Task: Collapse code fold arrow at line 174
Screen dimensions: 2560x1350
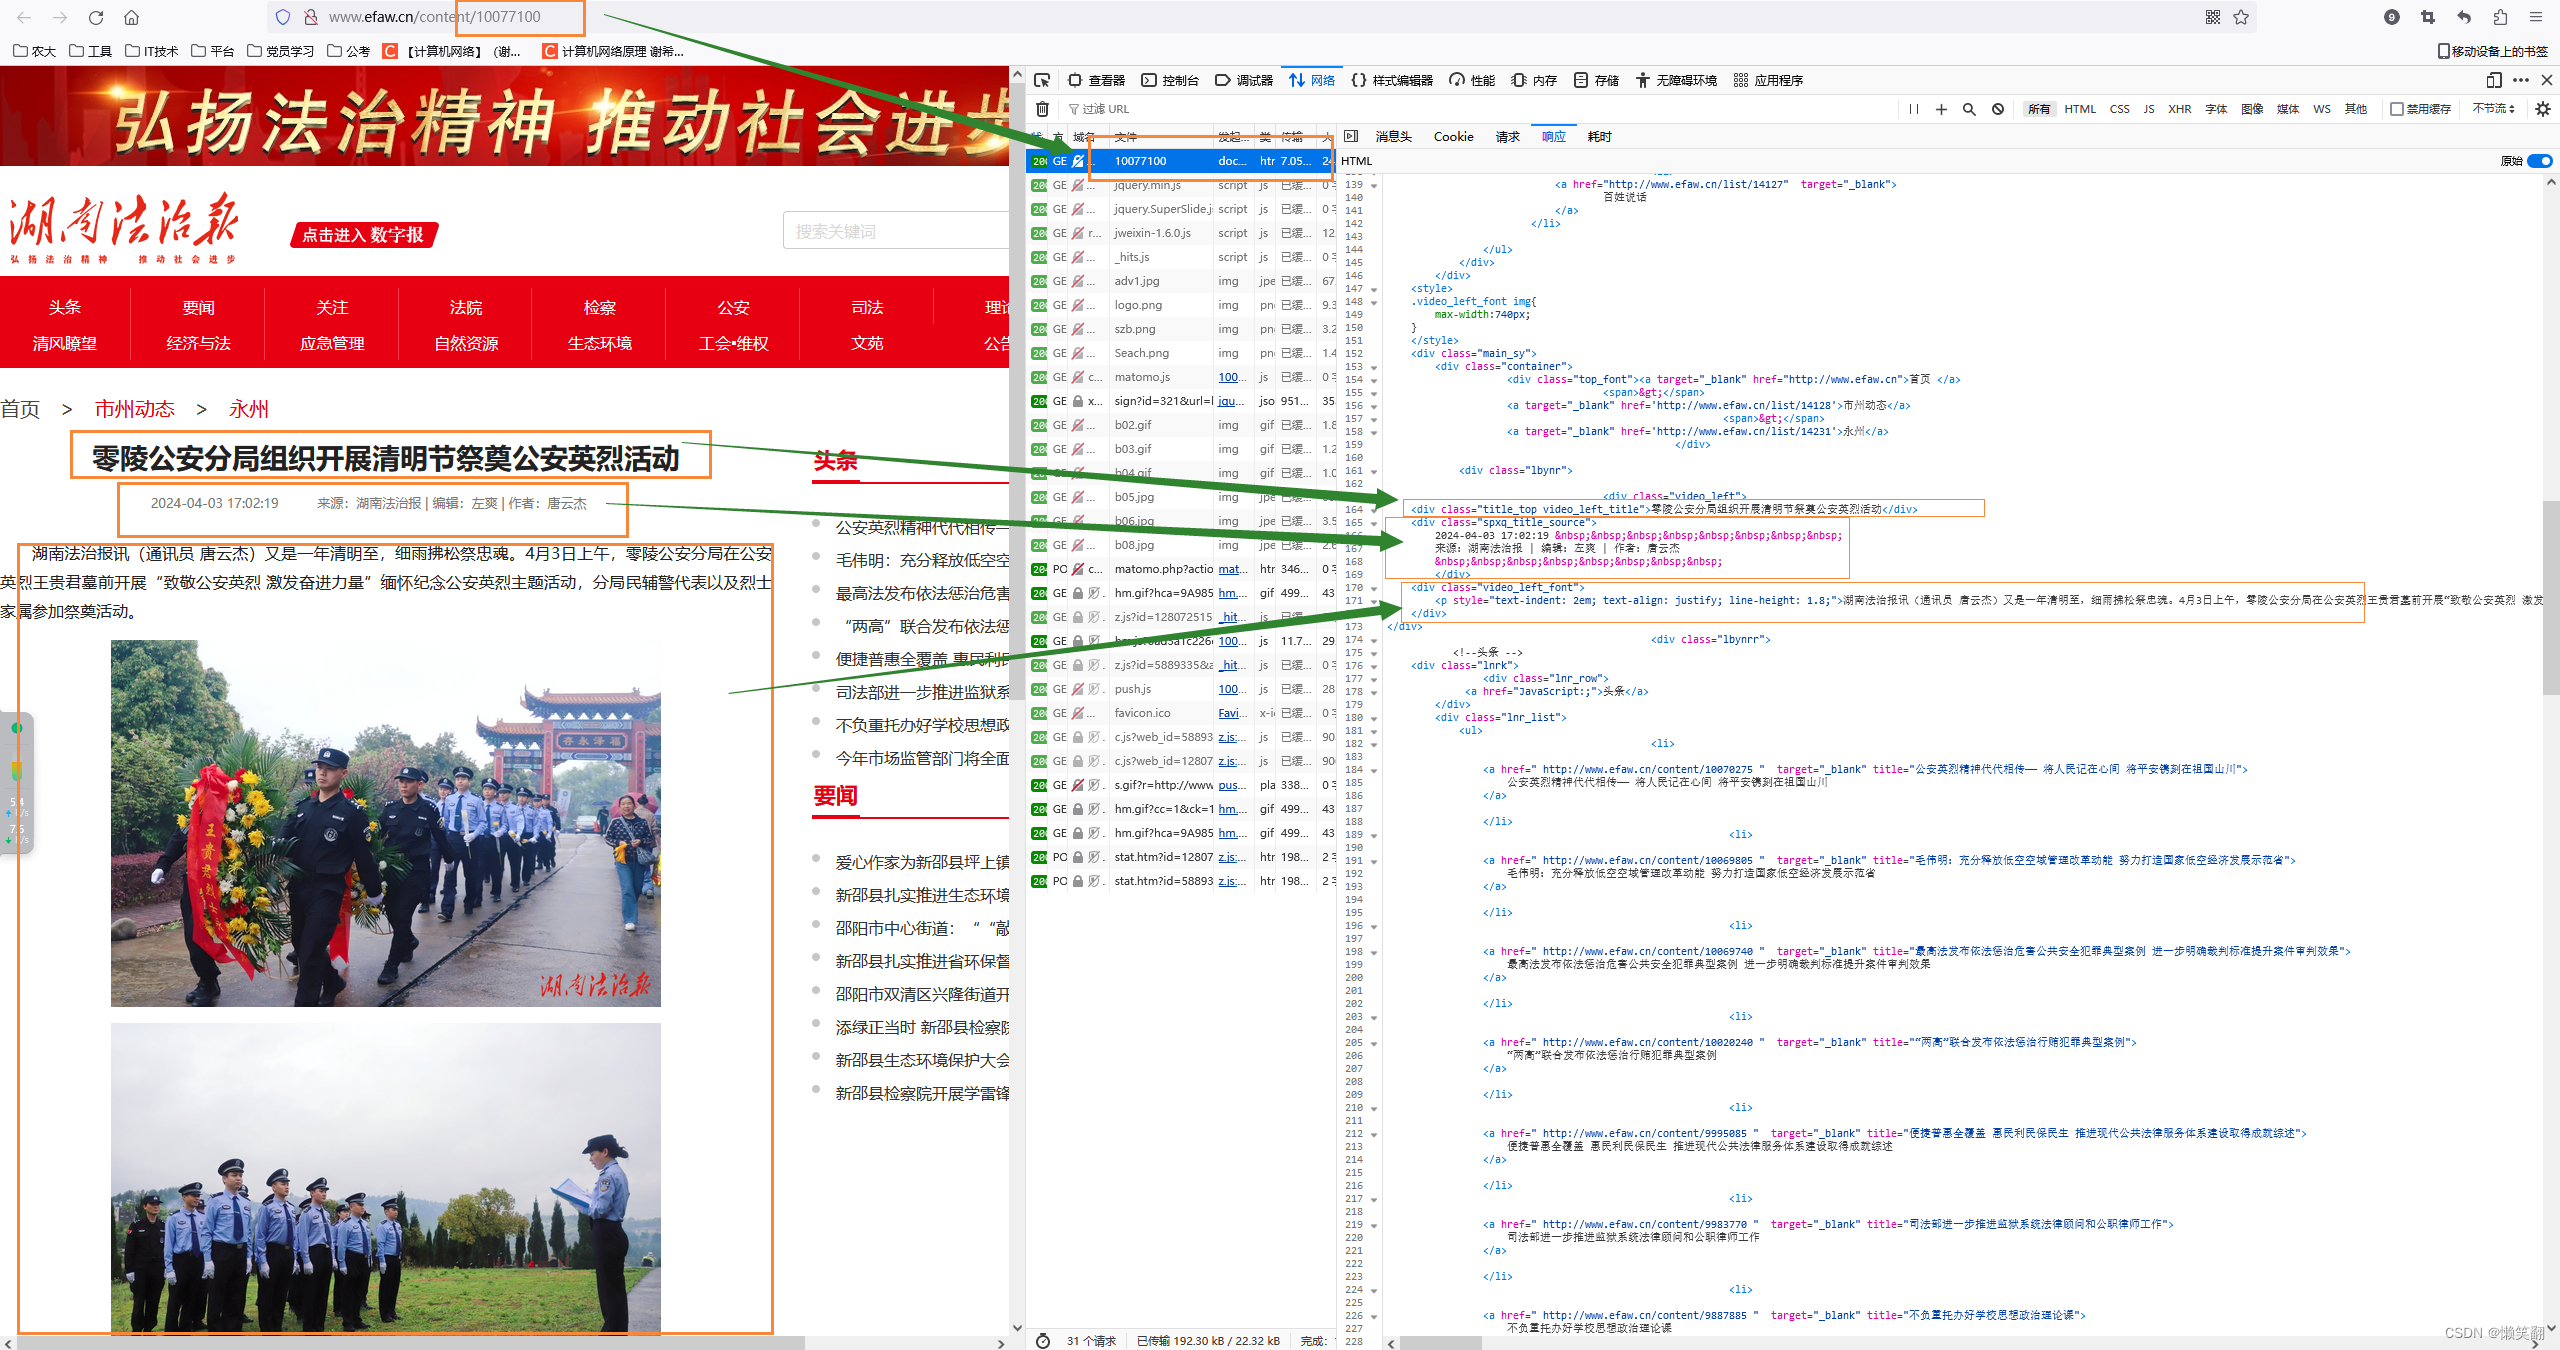Action: click(x=1374, y=640)
